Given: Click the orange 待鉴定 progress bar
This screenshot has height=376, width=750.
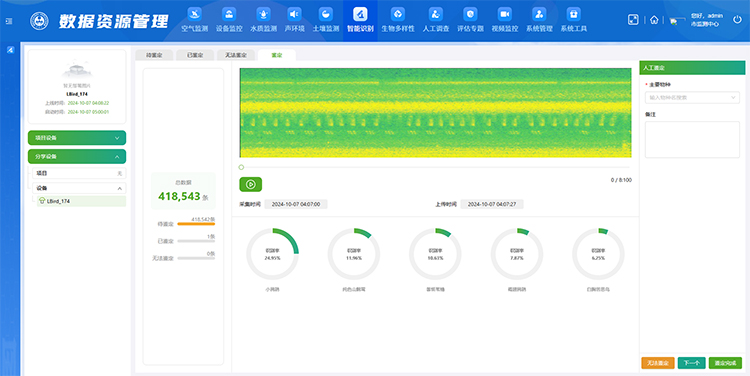Looking at the screenshot, I should coord(196,224).
